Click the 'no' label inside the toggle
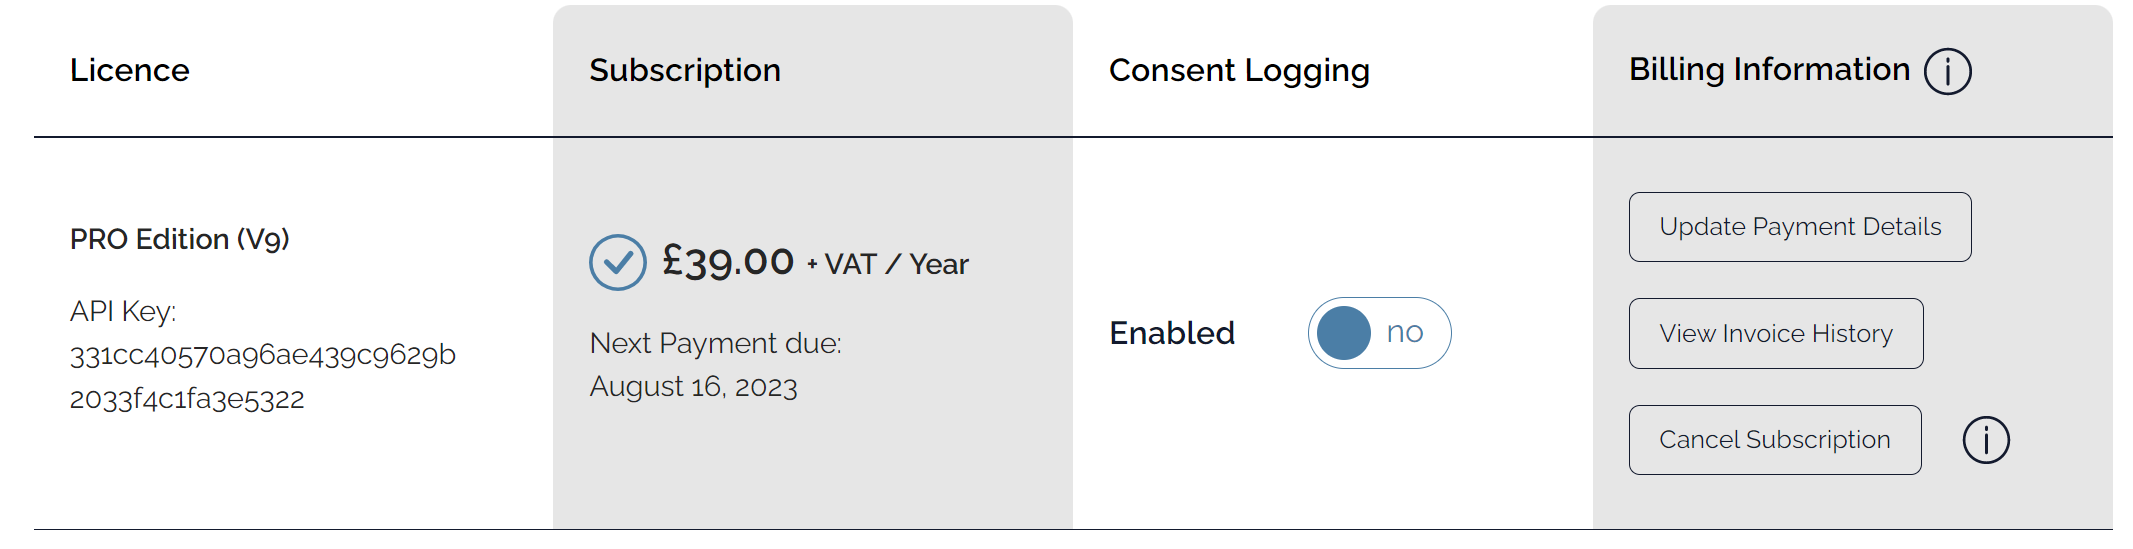Viewport: 2133px width, 549px height. [1404, 333]
